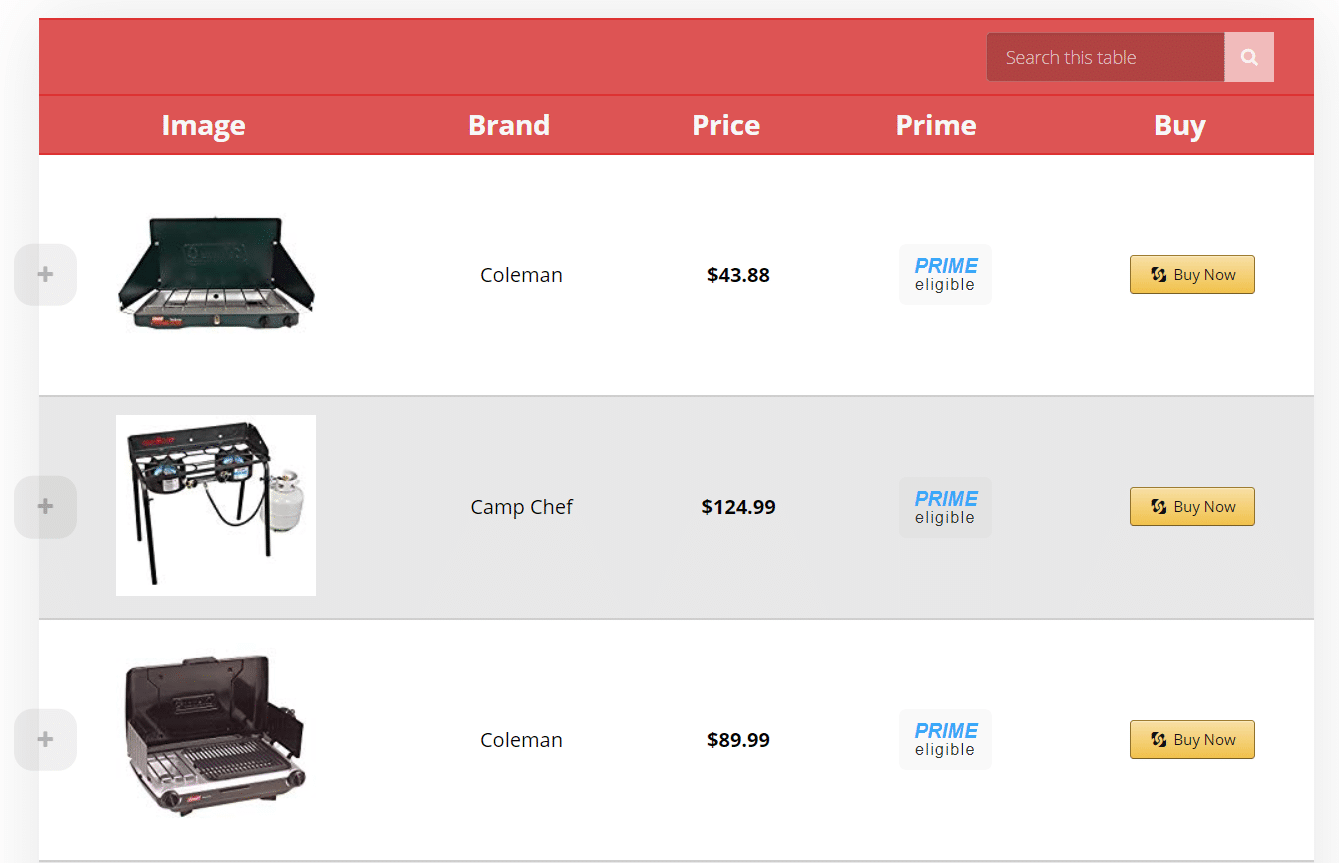Buy Now the $89.99 Coleman grill stove
The width and height of the screenshot is (1339, 863).
point(1192,740)
